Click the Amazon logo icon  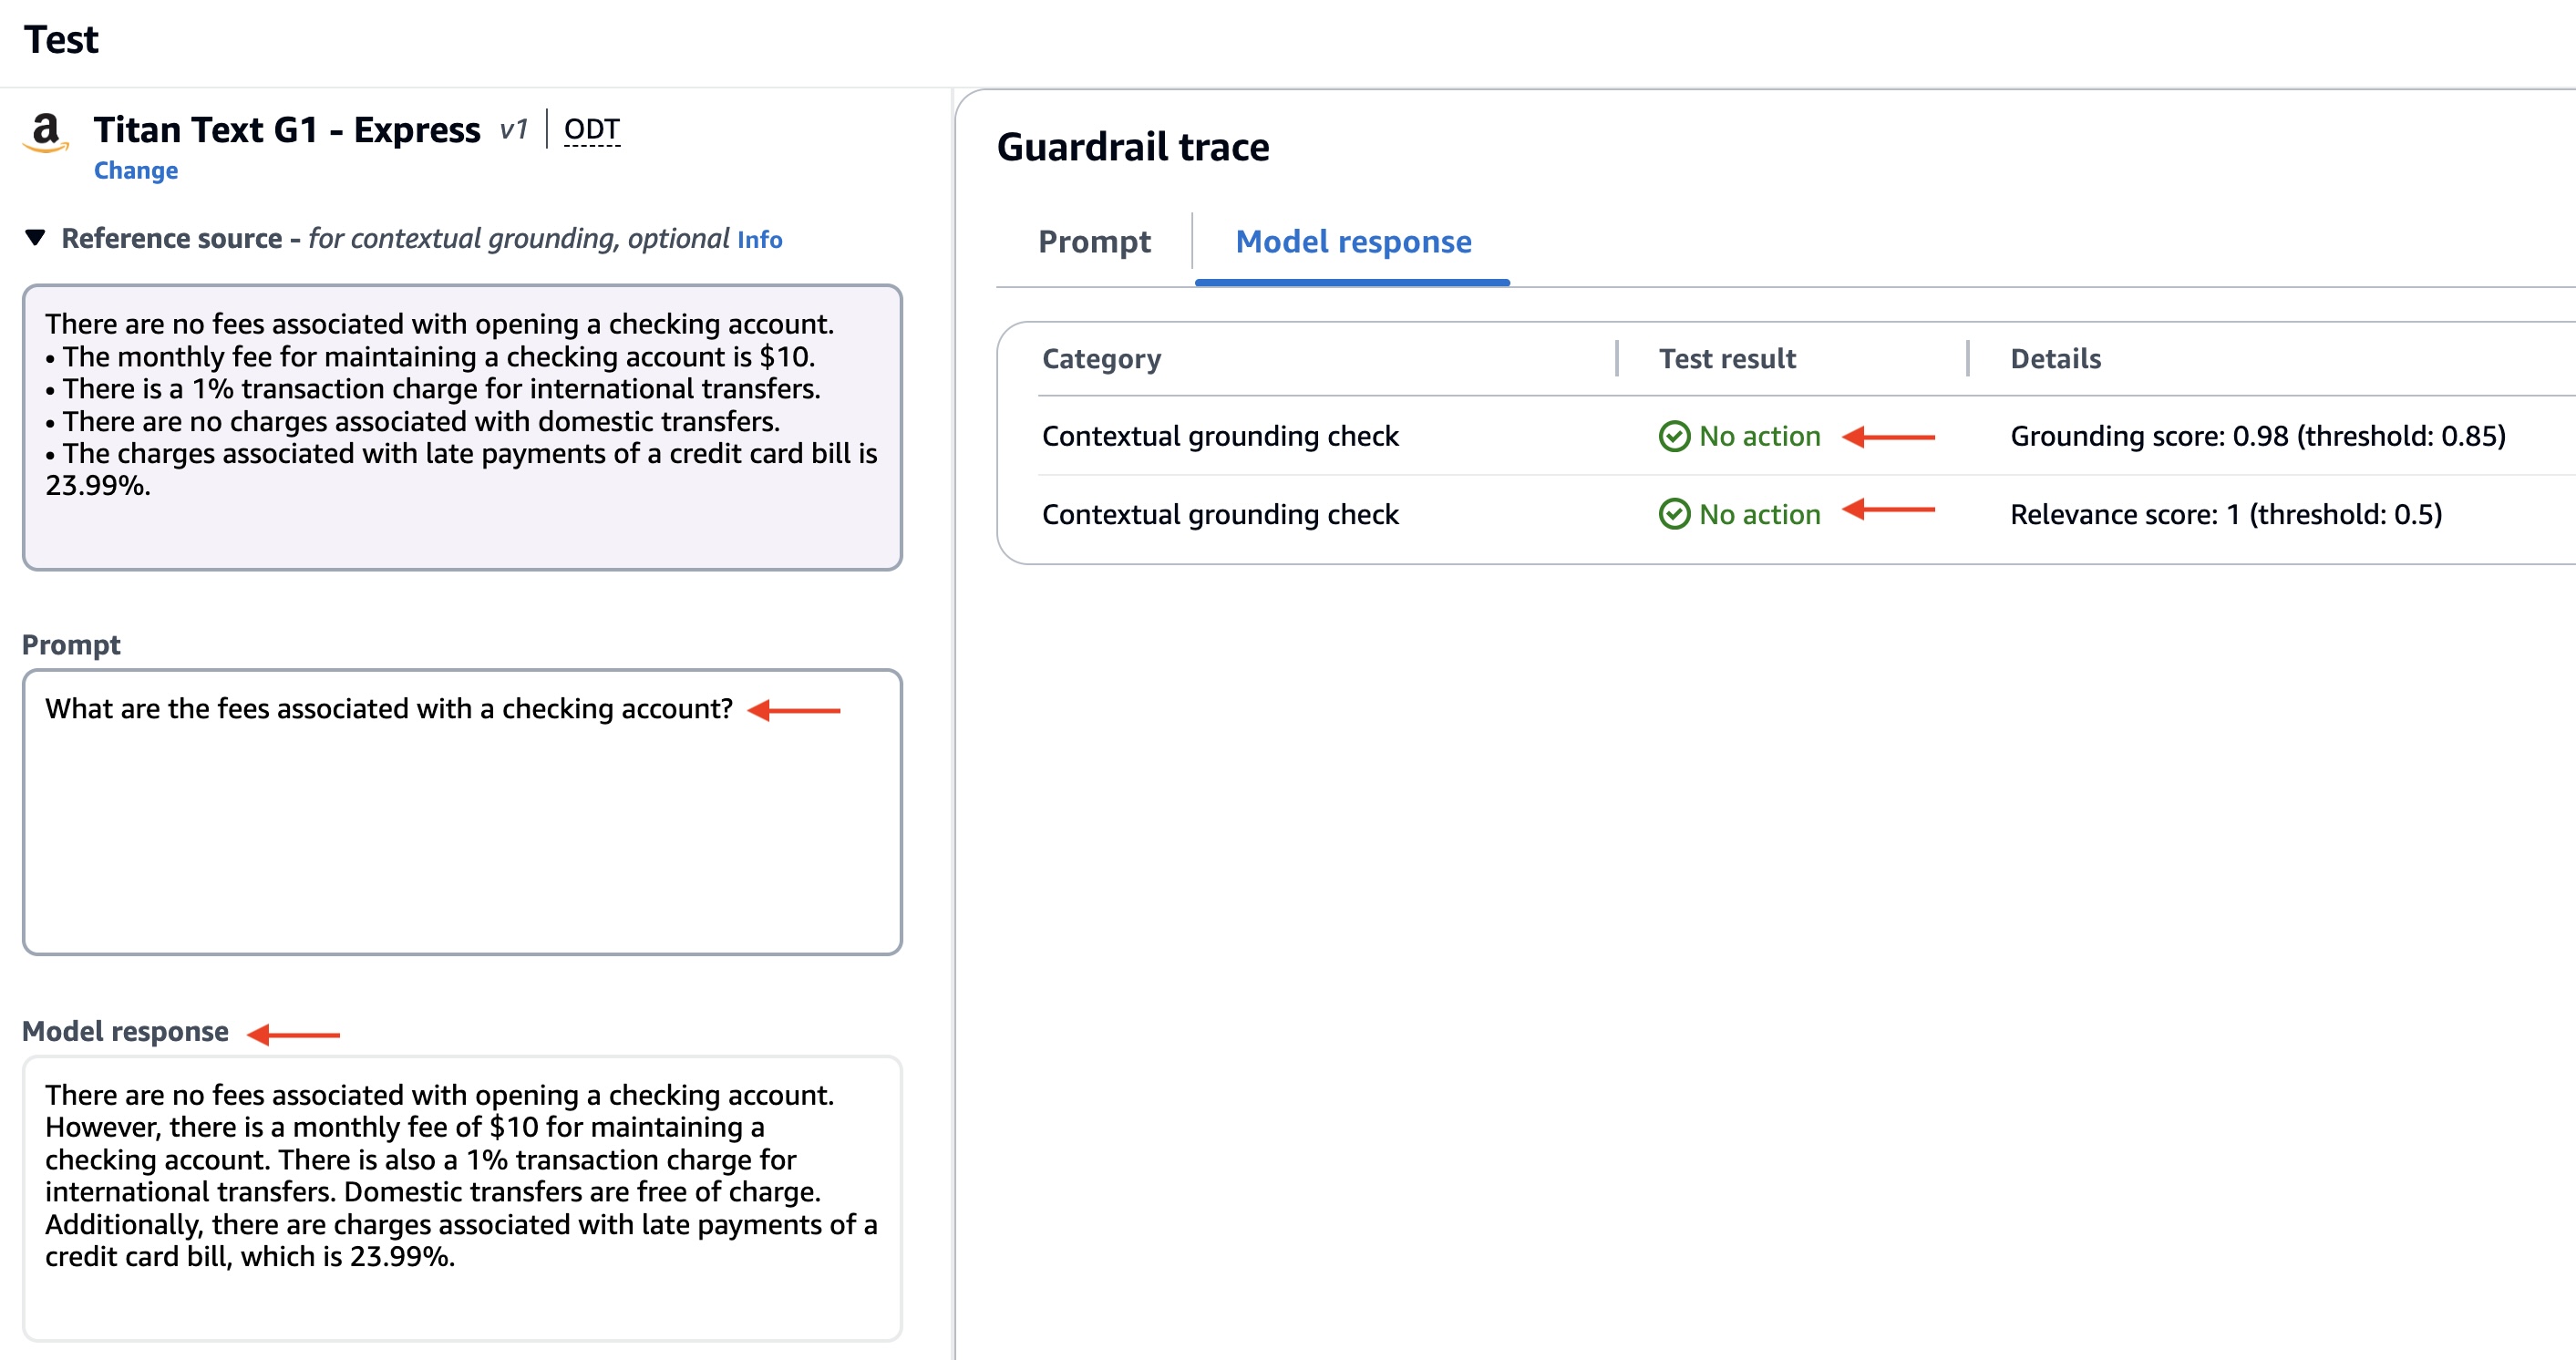point(45,132)
